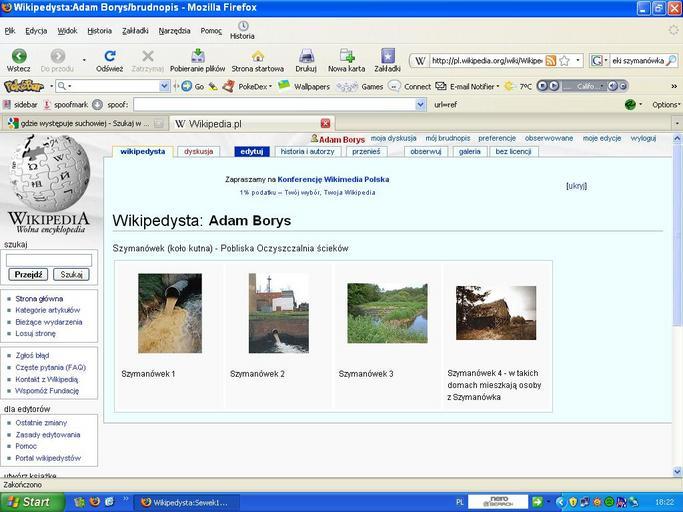Screen dimensions: 683x512
Task: Click the Odśwież reload icon
Action: pos(109,56)
